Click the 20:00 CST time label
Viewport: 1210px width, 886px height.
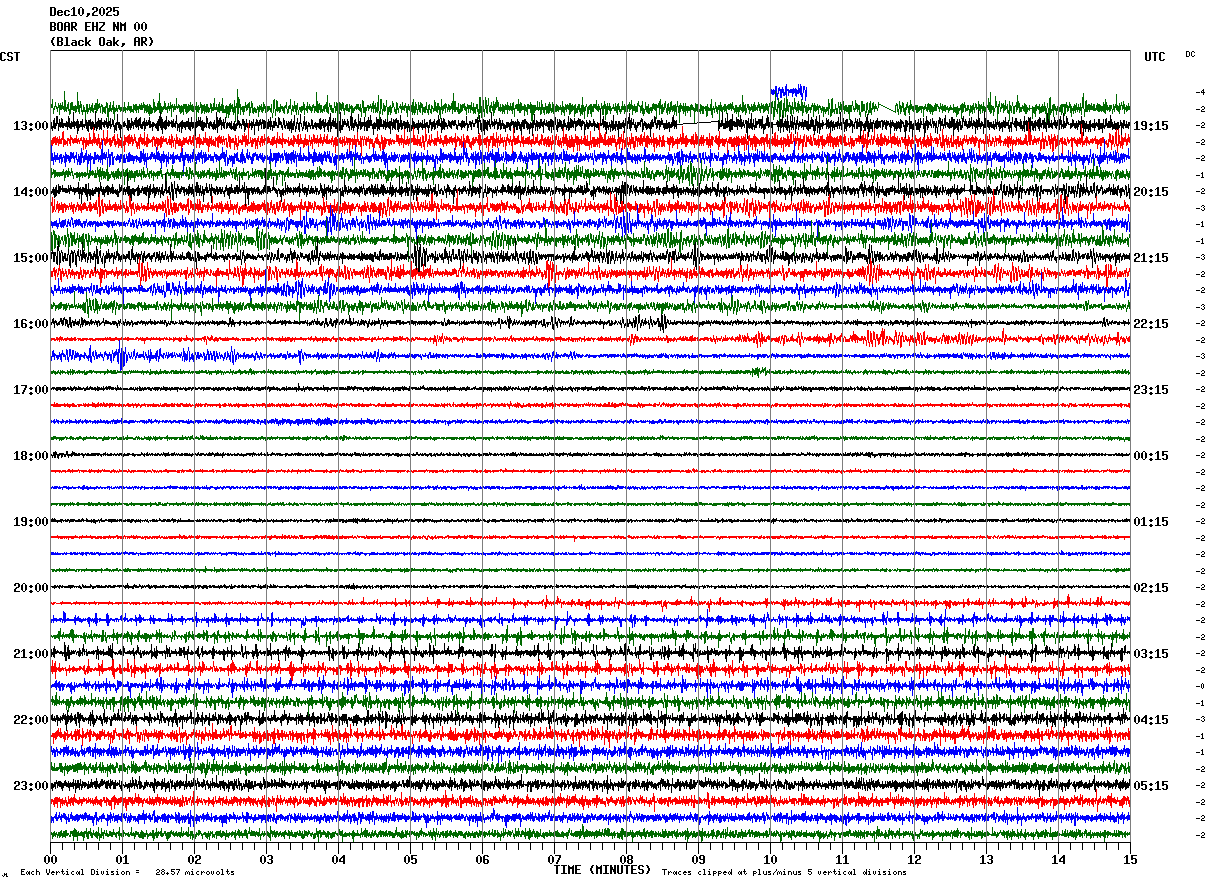pyautogui.click(x=31, y=588)
